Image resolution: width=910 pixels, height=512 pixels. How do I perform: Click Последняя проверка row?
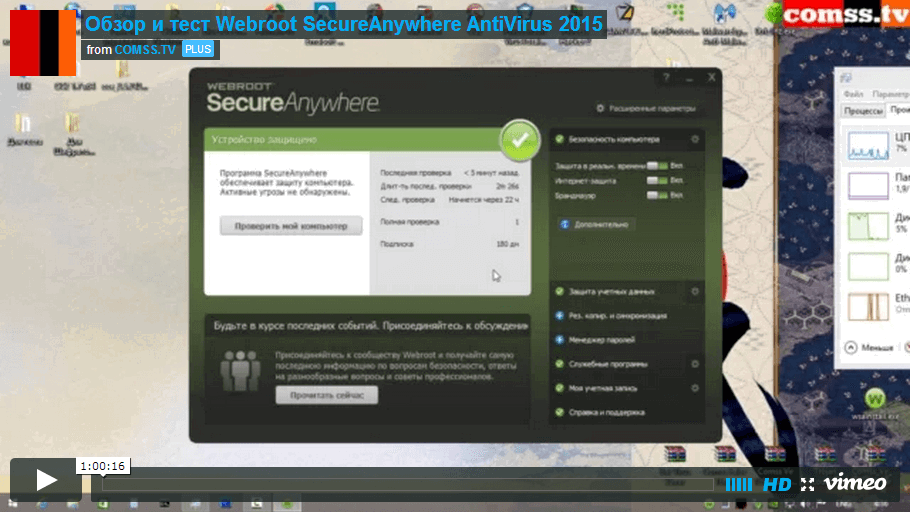click(449, 173)
